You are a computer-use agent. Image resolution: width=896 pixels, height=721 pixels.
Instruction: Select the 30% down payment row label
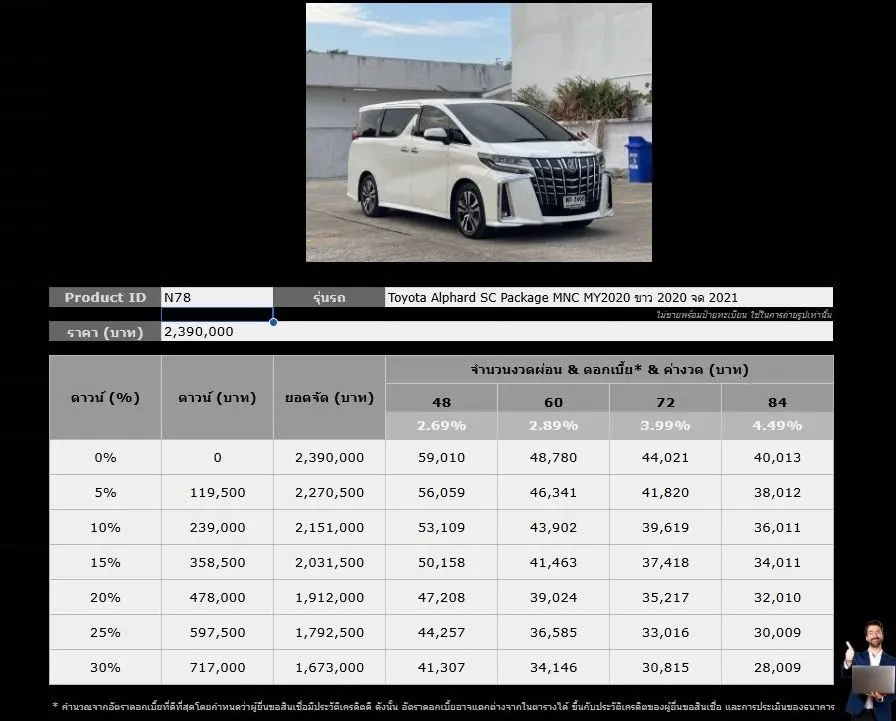105,667
